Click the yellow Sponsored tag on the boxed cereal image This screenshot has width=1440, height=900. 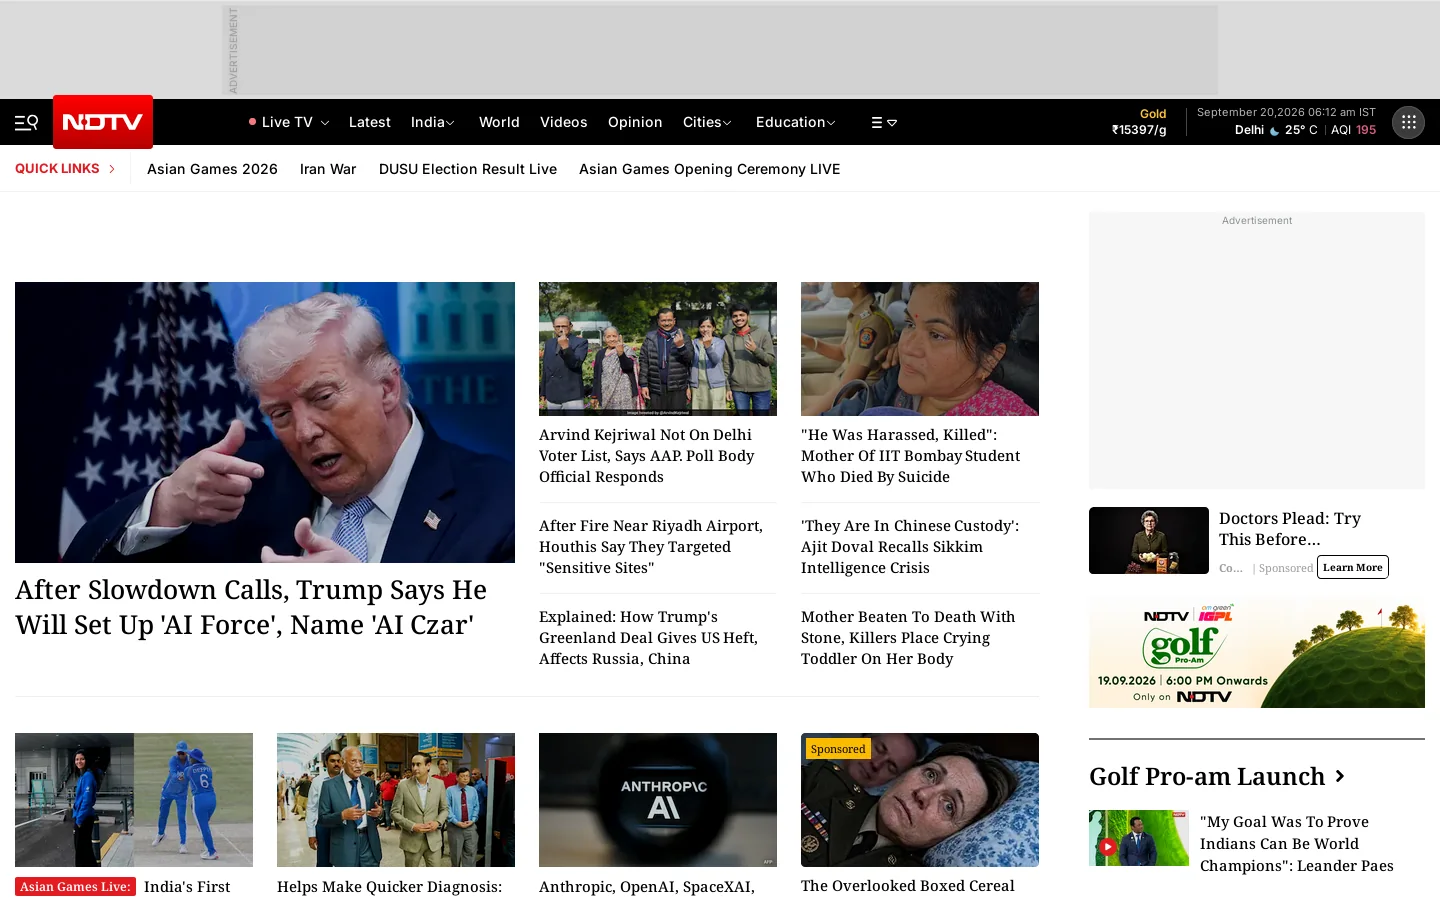coord(838,749)
